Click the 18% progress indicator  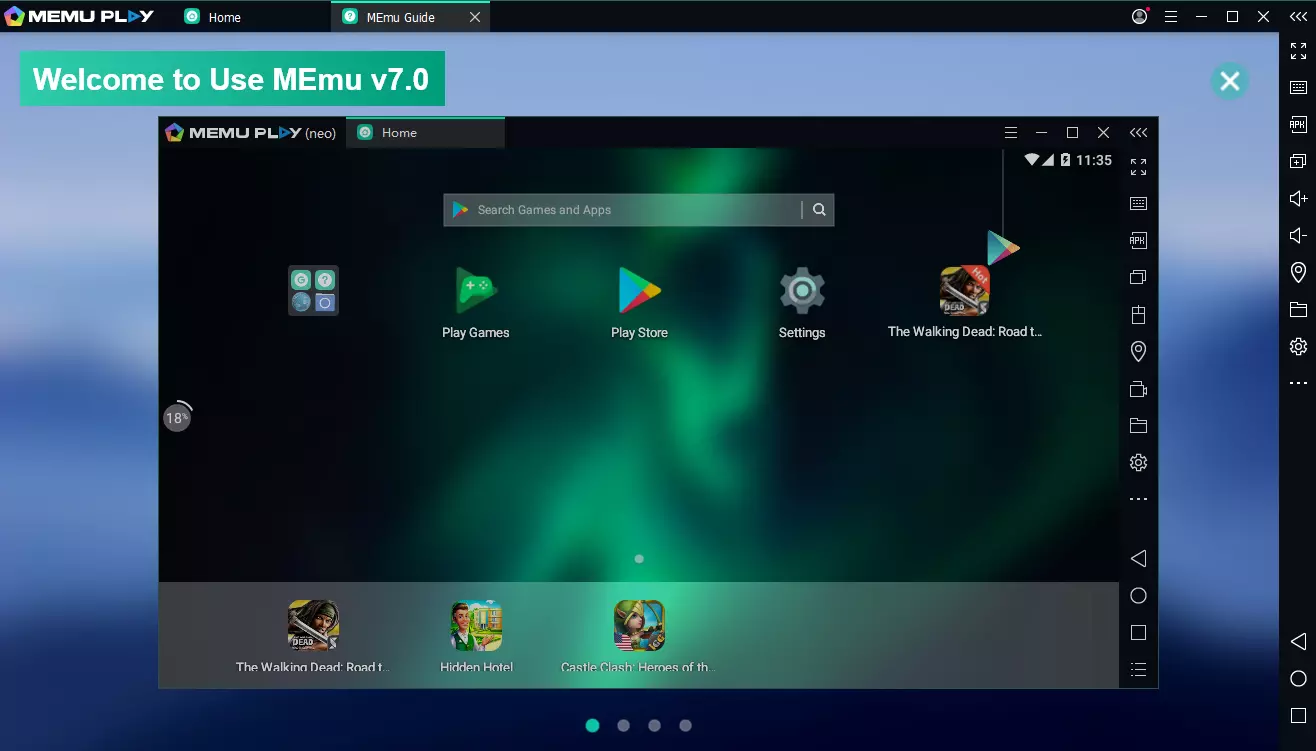pyautogui.click(x=177, y=417)
